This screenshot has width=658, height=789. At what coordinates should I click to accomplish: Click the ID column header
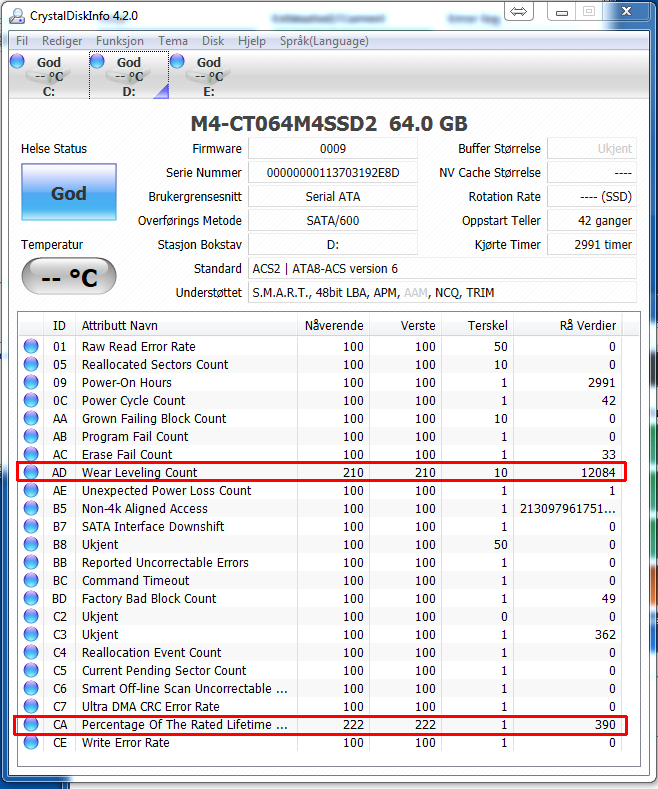59,326
